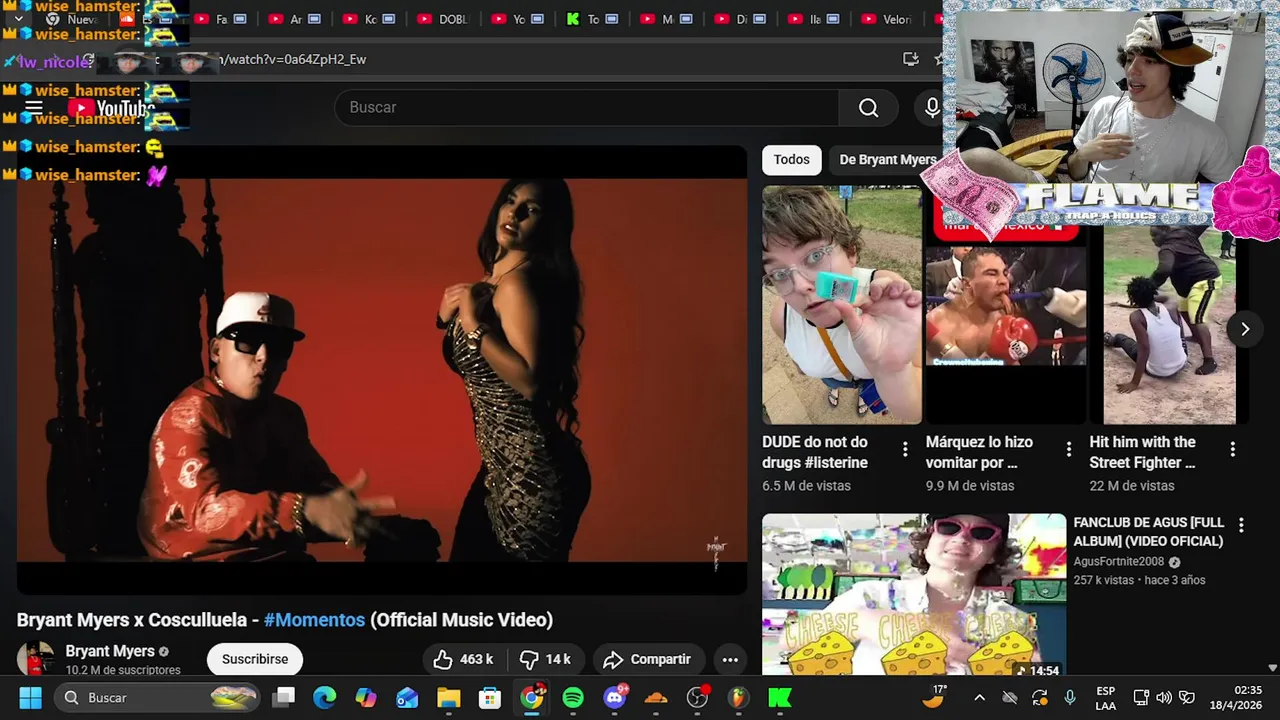This screenshot has width=1280, height=720.
Task: Open FL Studio from the taskbar
Action: point(738,697)
